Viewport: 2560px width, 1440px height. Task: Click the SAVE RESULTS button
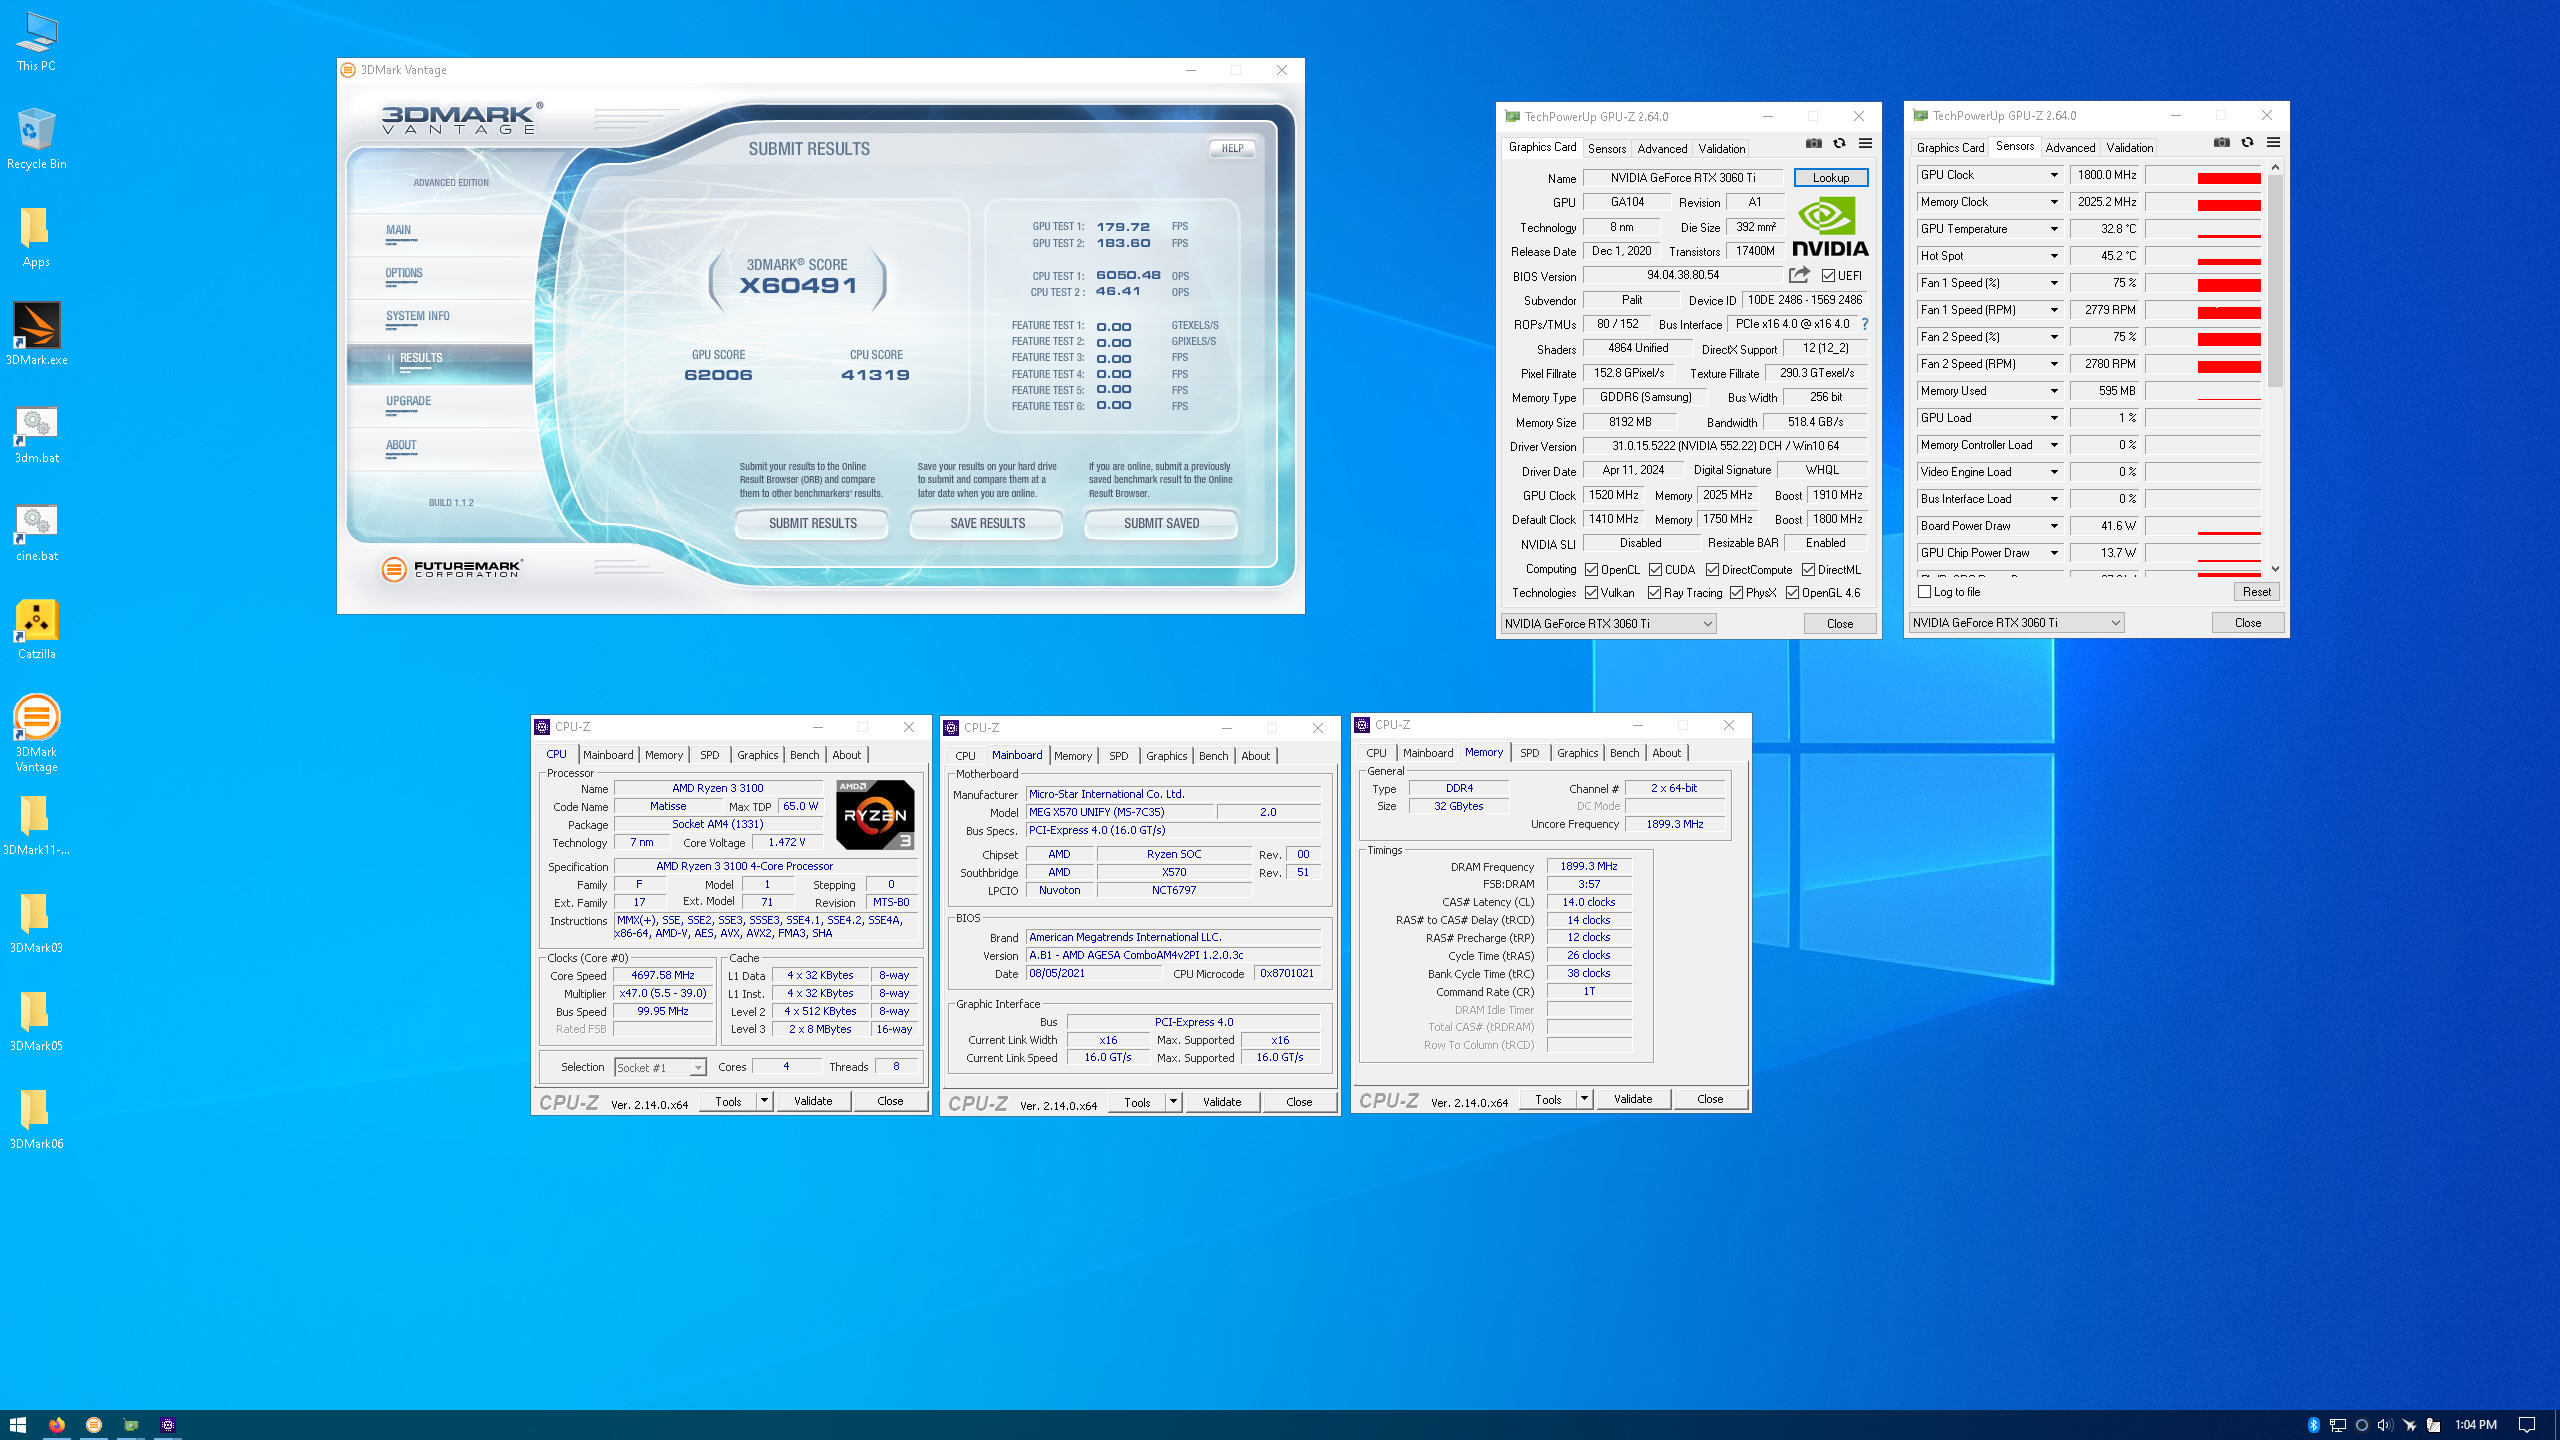[987, 523]
